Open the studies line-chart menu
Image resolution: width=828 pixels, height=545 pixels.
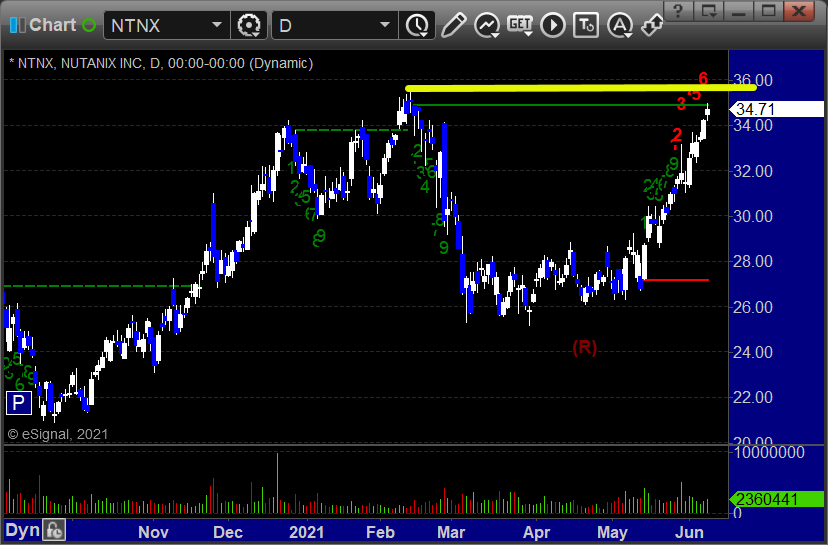[x=487, y=25]
